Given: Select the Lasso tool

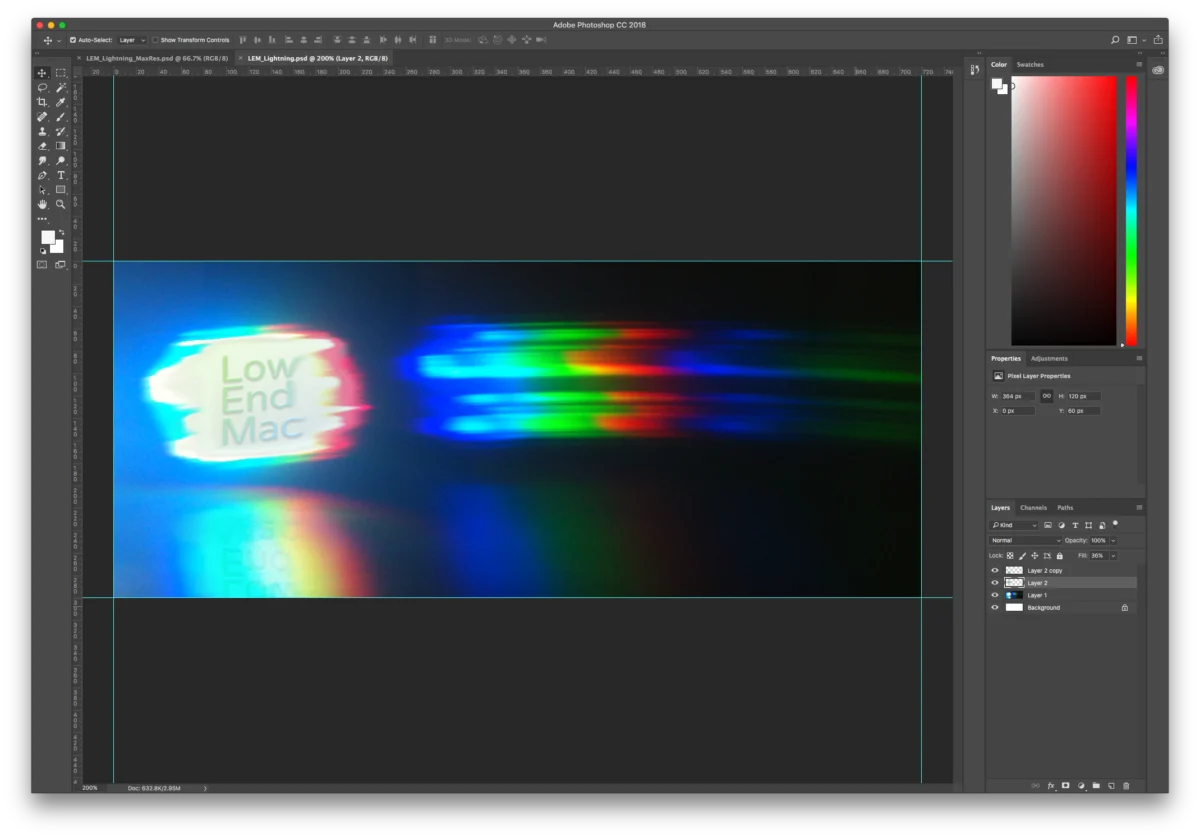Looking at the screenshot, I should pyautogui.click(x=42, y=88).
